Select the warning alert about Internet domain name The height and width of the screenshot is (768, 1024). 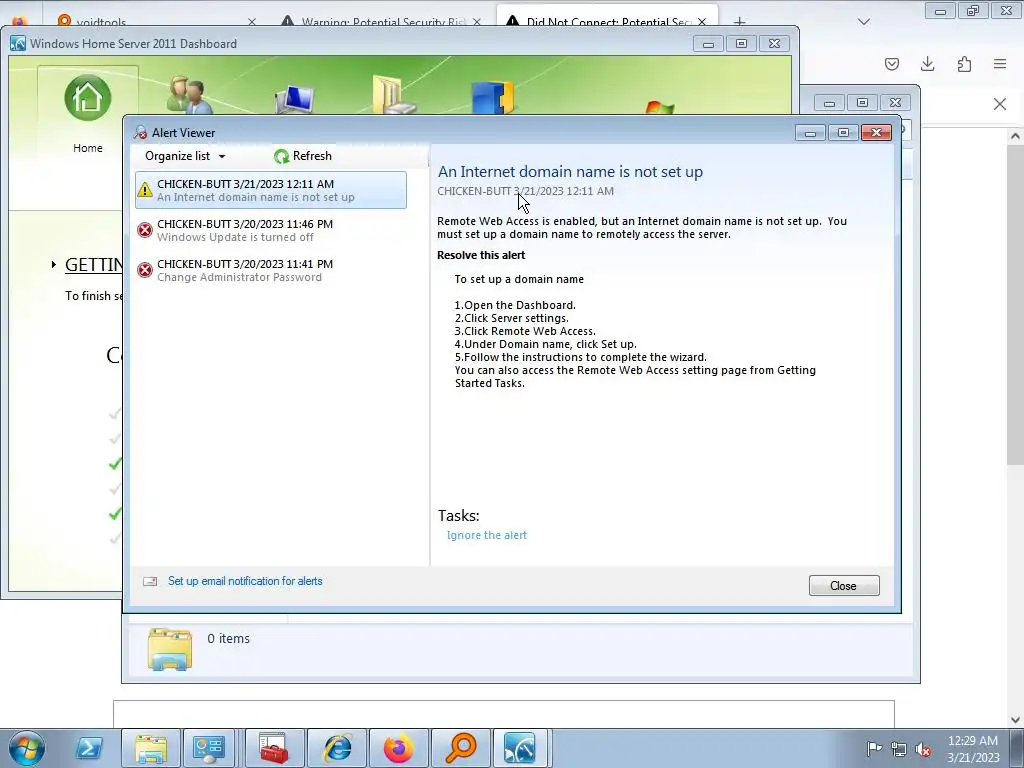(x=271, y=190)
